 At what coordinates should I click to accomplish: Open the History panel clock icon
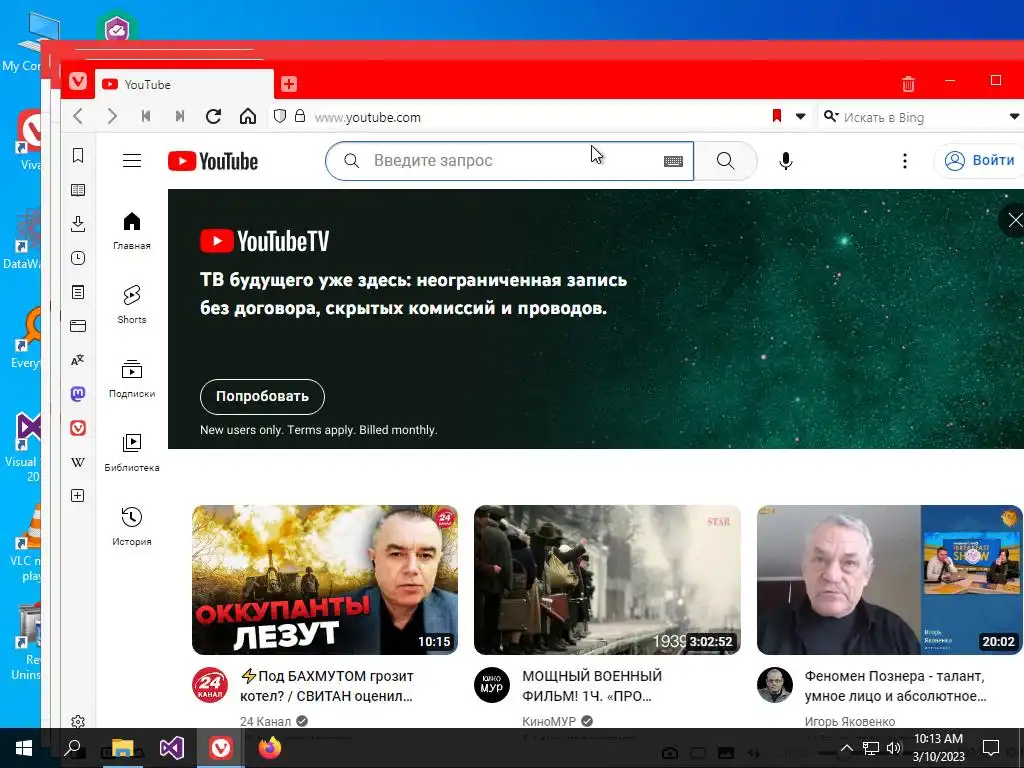[78, 258]
